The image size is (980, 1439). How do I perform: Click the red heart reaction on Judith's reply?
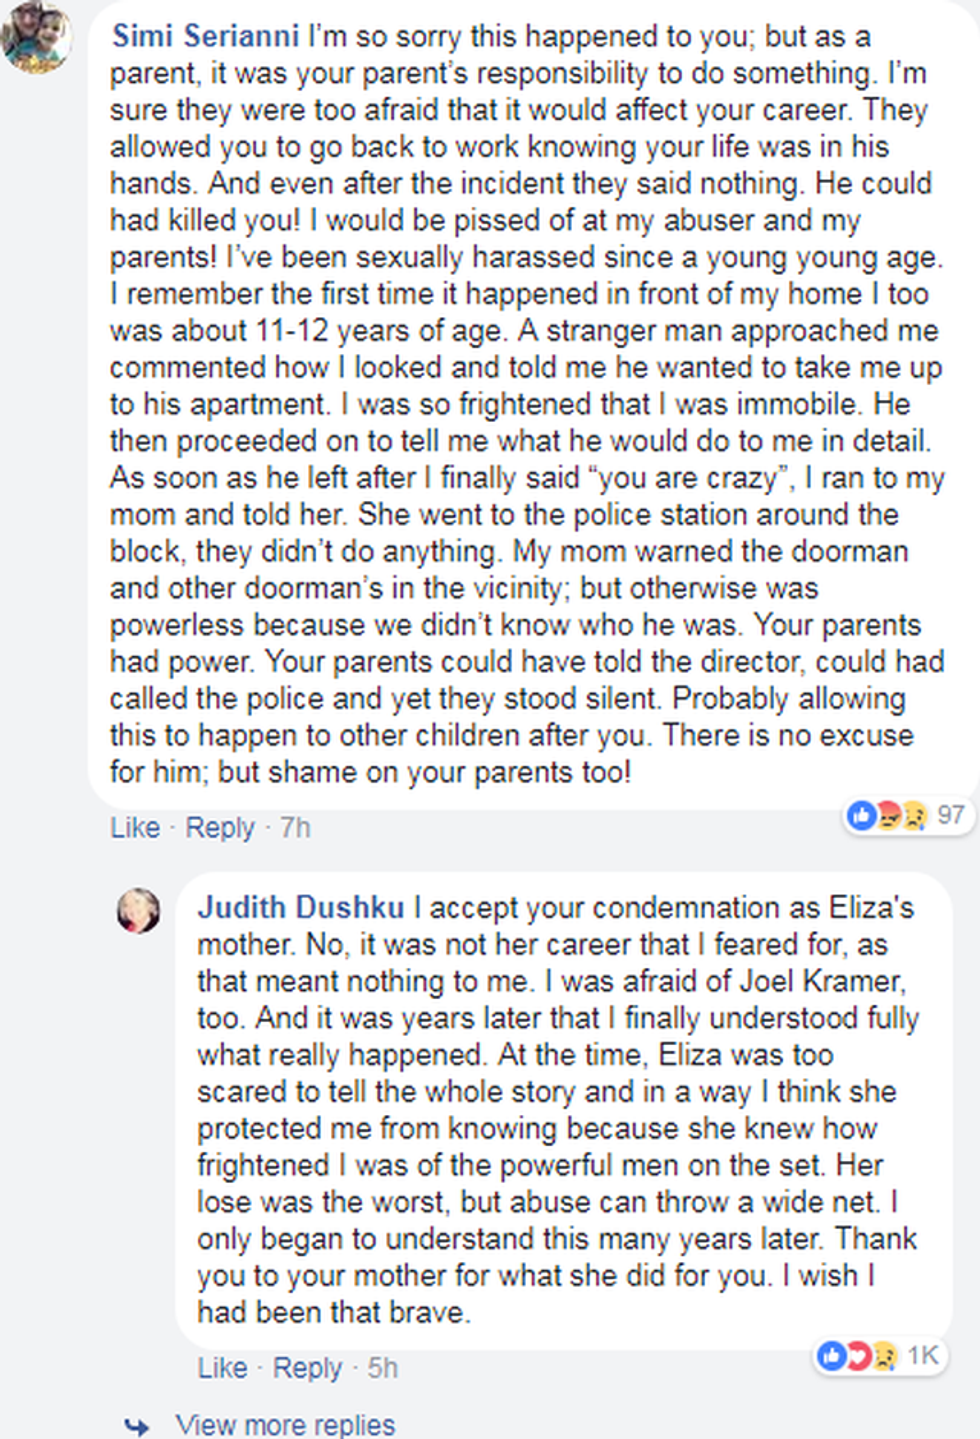[859, 1356]
